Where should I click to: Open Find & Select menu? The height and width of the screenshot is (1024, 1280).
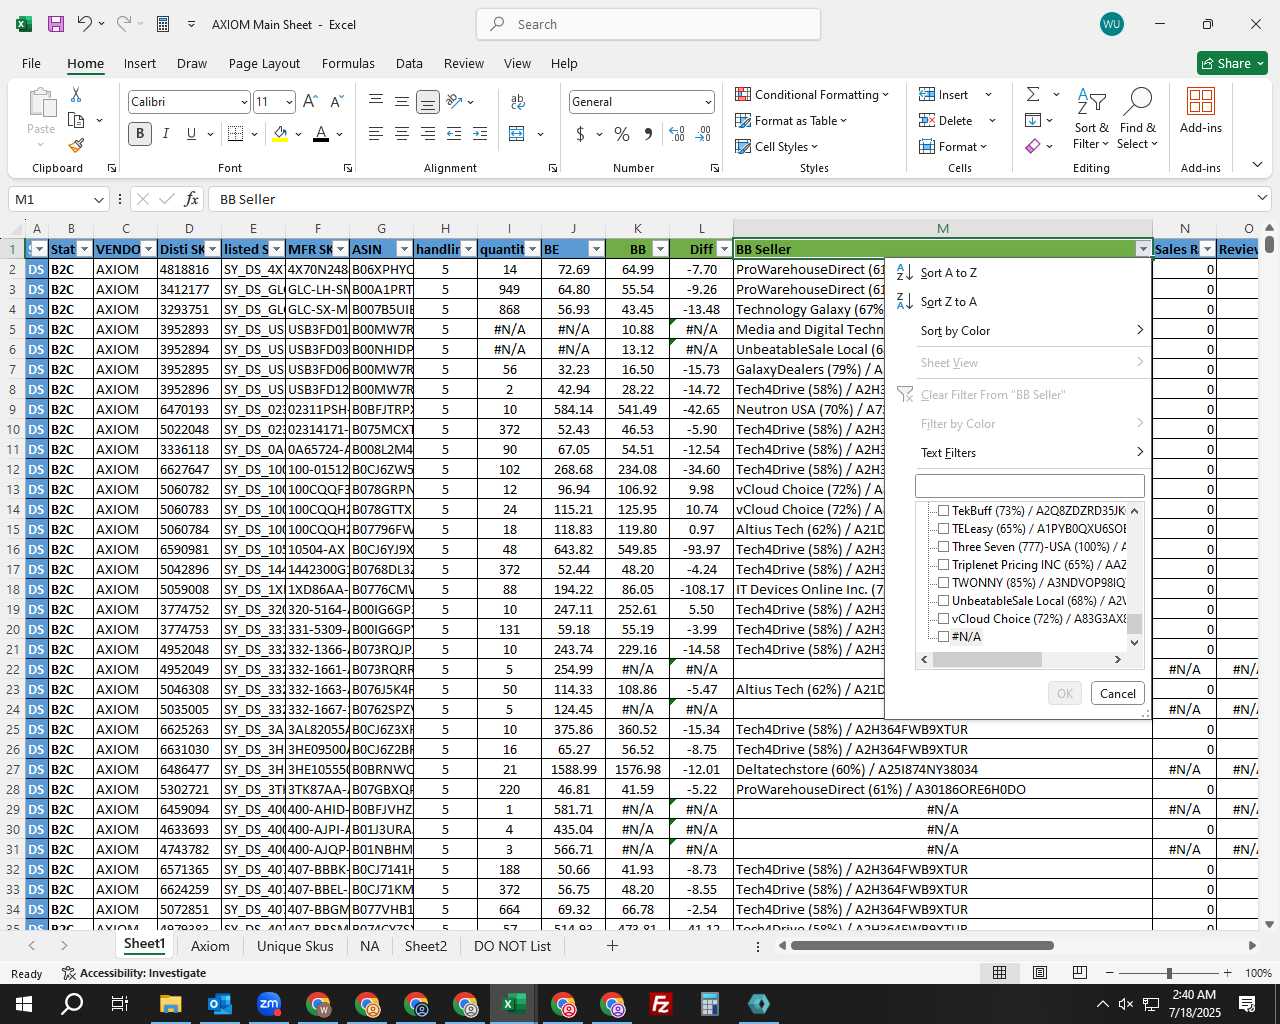(1138, 120)
